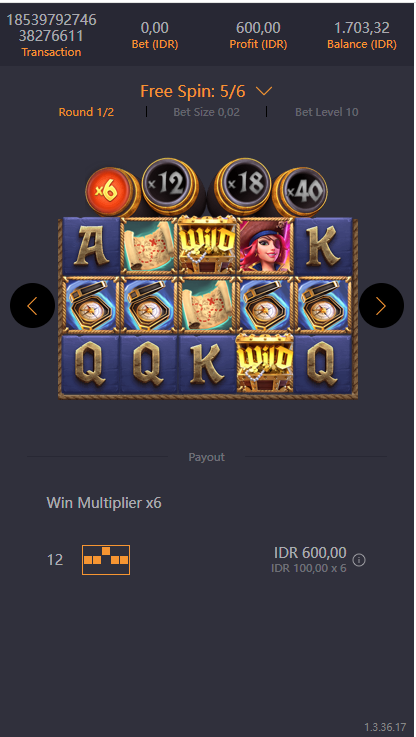Click the x12 multiplier barrel

pyautogui.click(x=170, y=185)
